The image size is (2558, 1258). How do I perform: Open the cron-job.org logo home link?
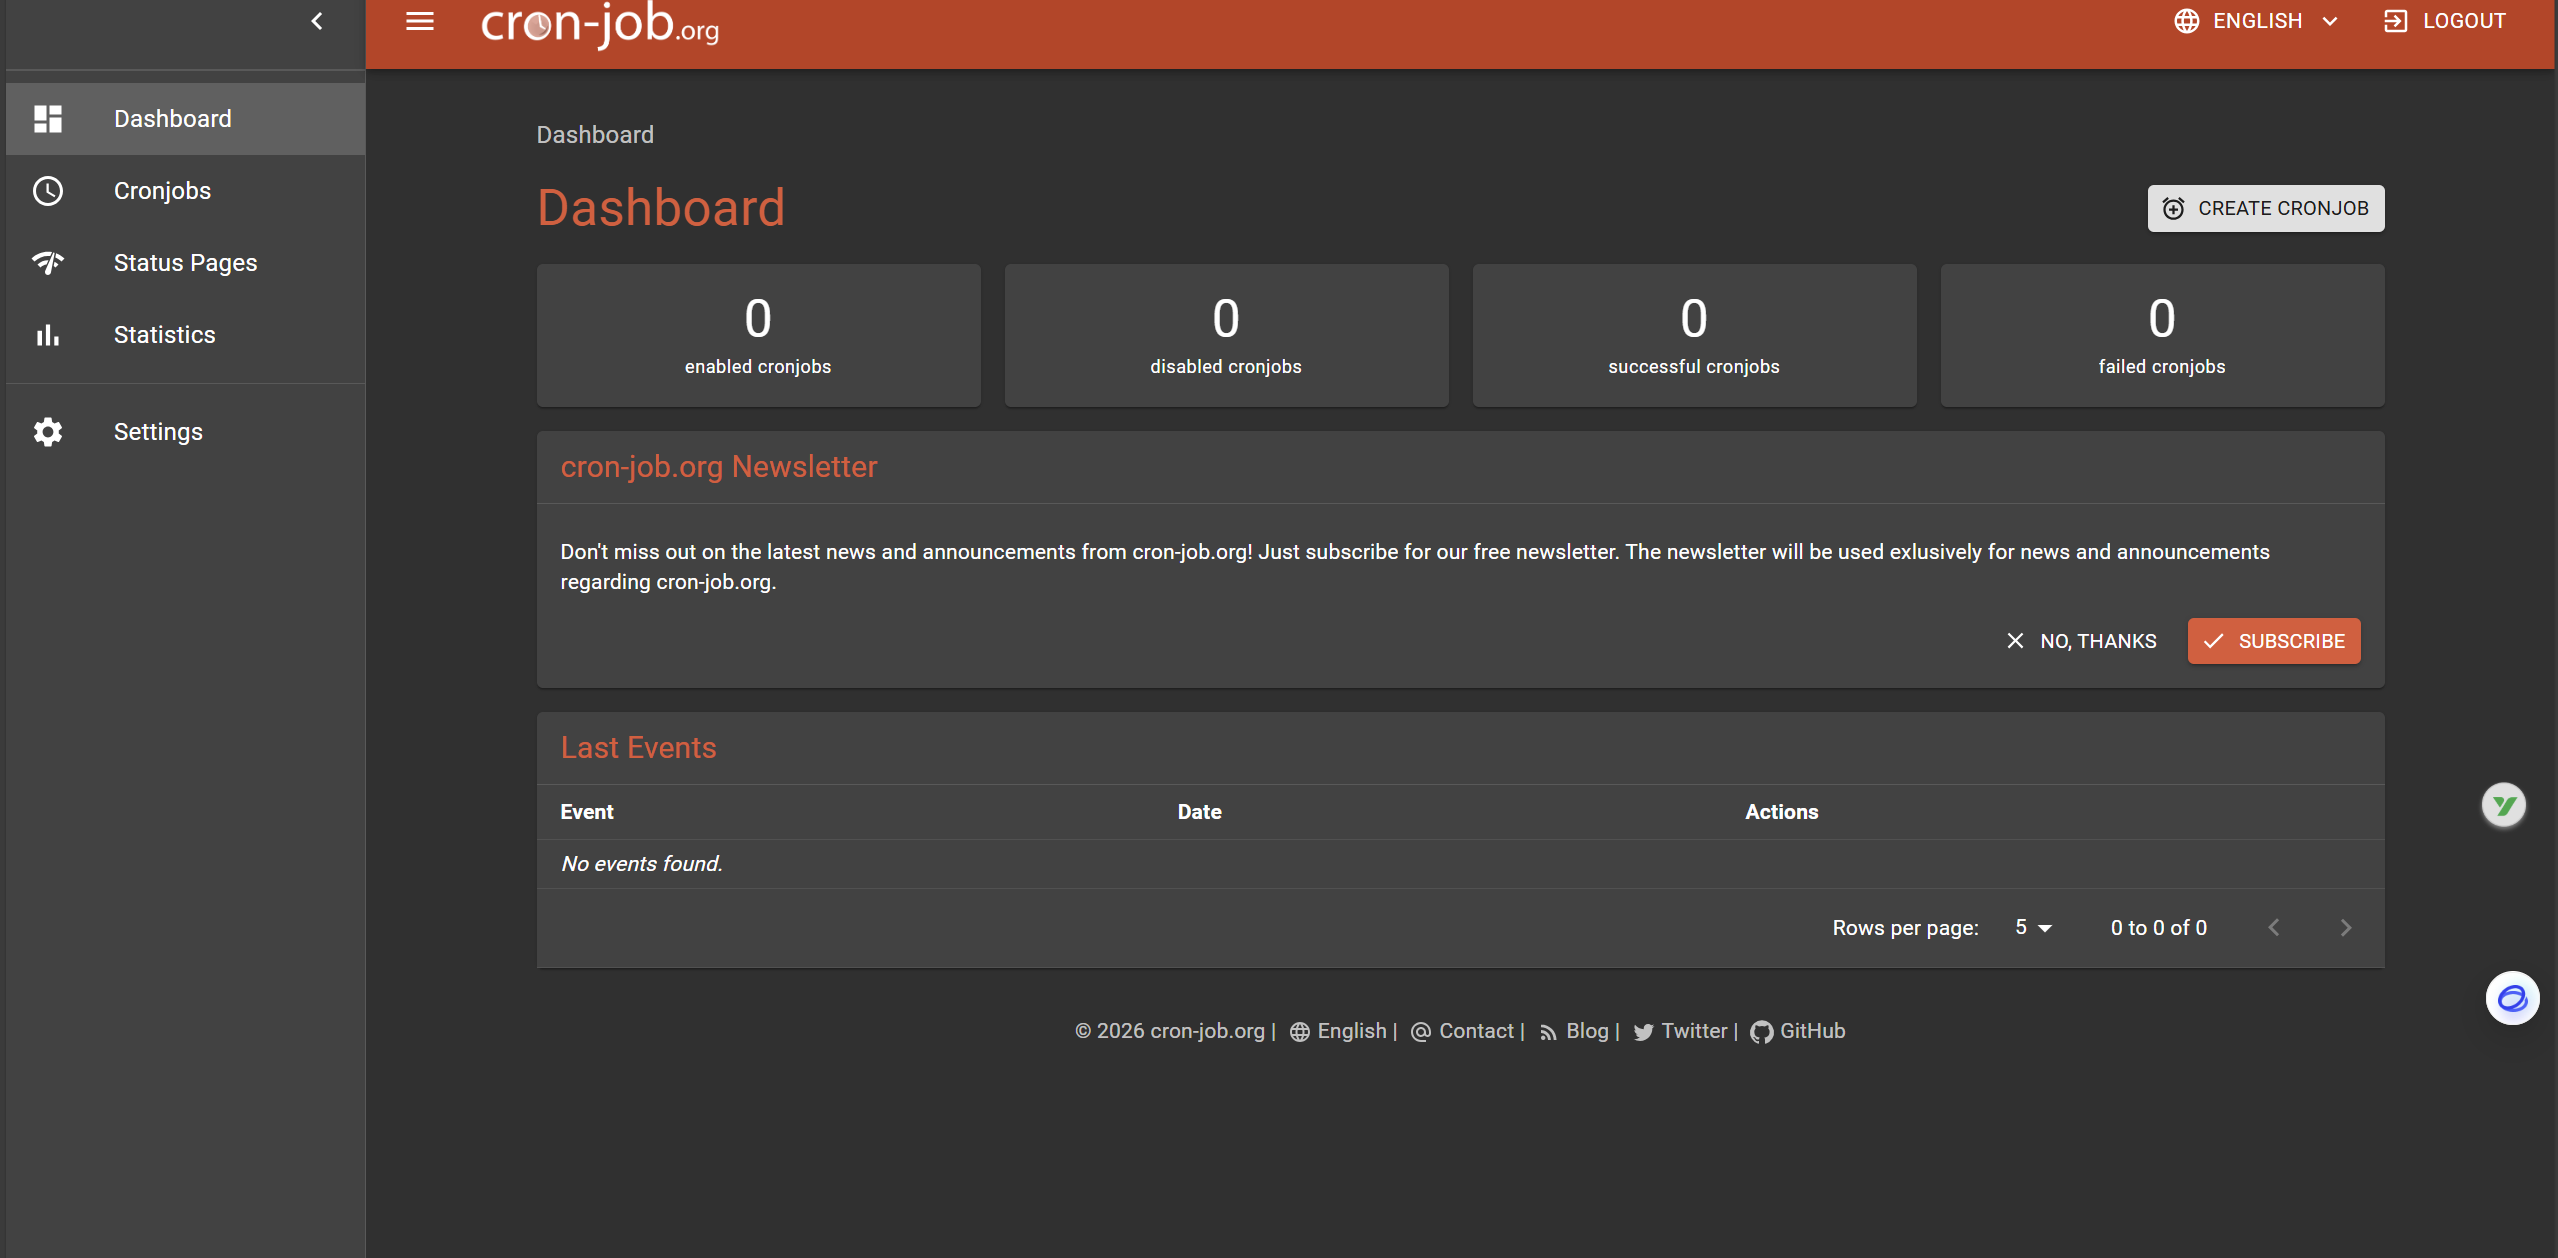click(x=600, y=24)
